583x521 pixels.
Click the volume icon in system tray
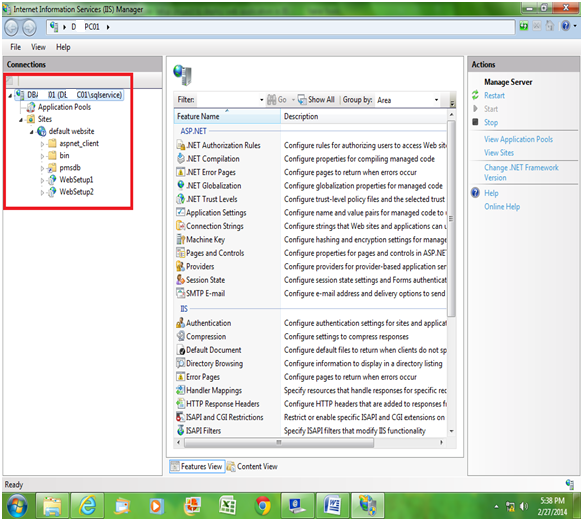pos(524,506)
